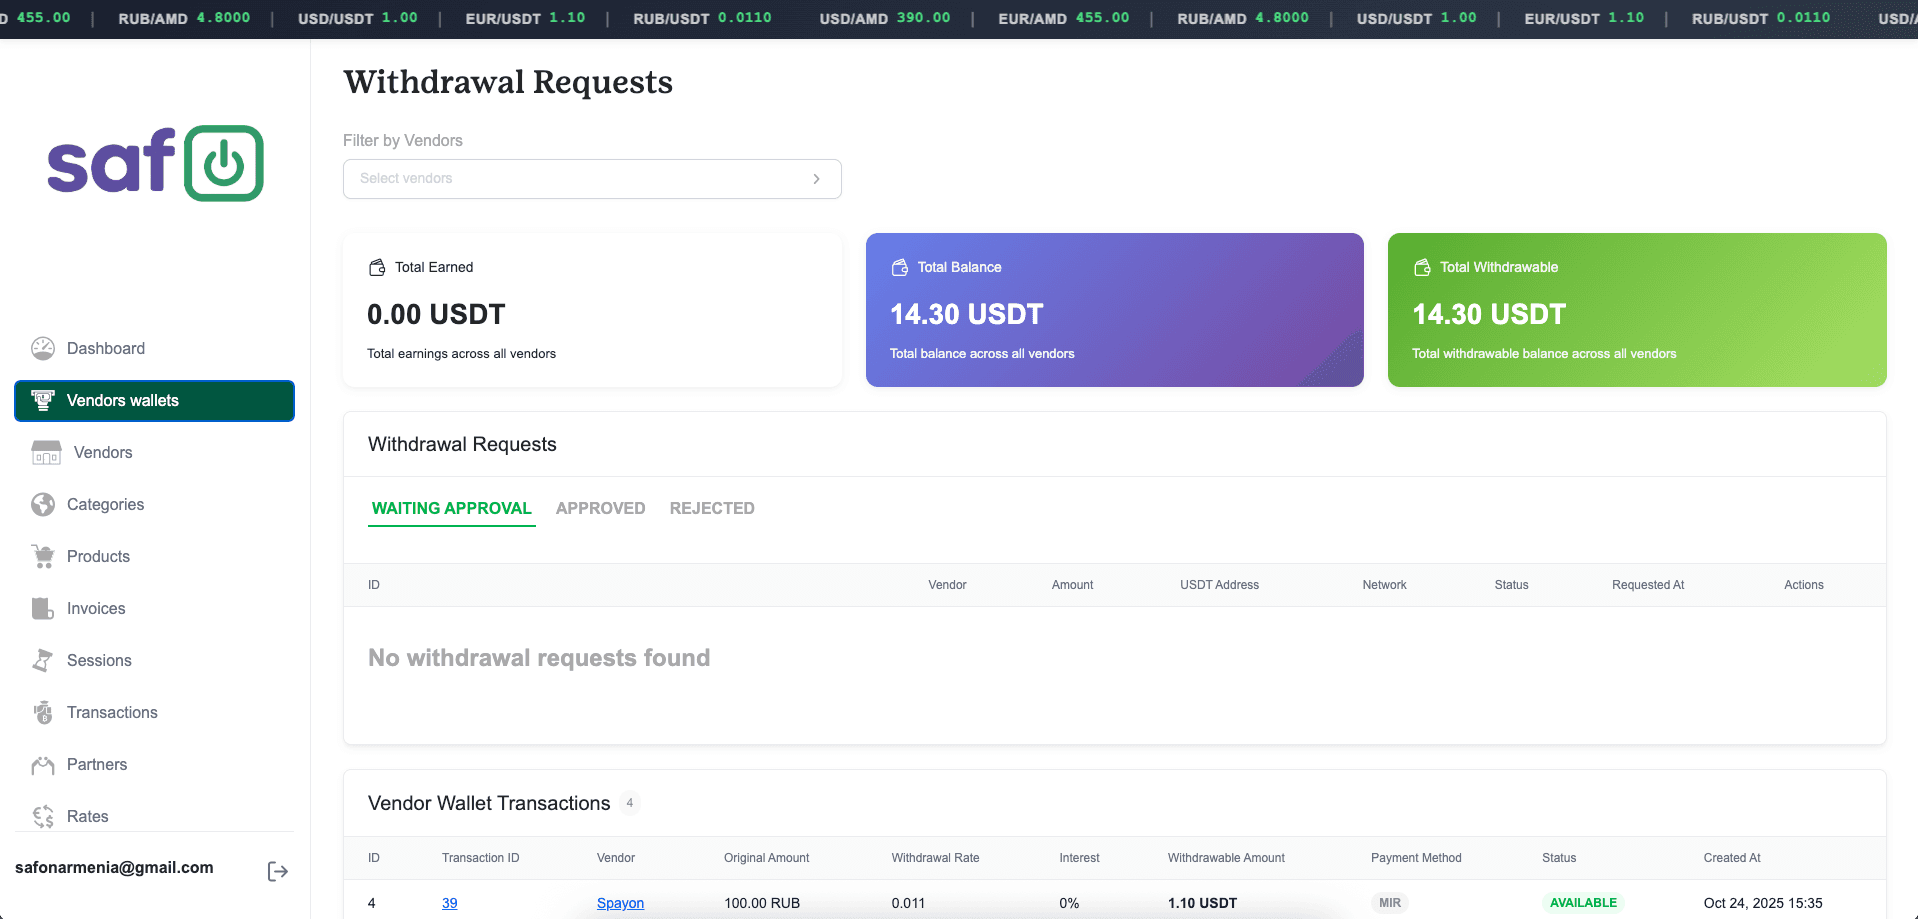Open Partners via its handshake icon

point(43,764)
